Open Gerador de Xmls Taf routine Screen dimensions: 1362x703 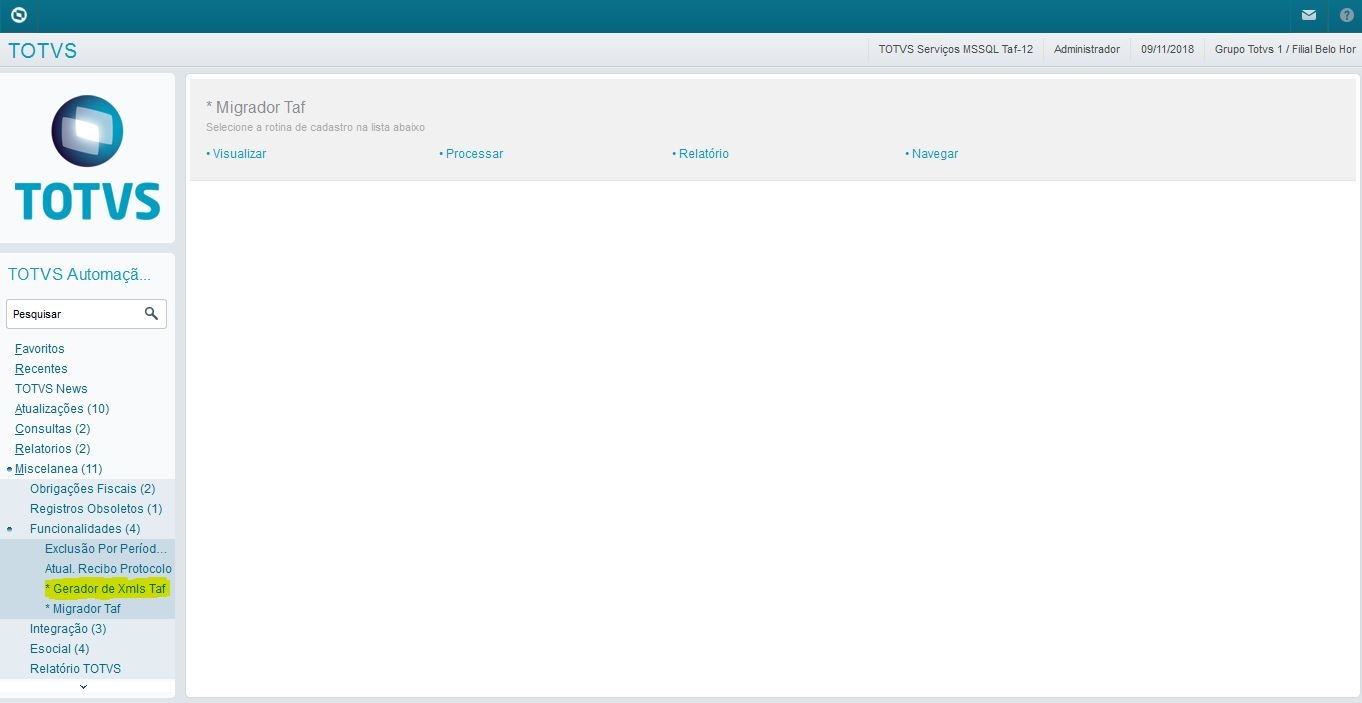pyautogui.click(x=105, y=589)
